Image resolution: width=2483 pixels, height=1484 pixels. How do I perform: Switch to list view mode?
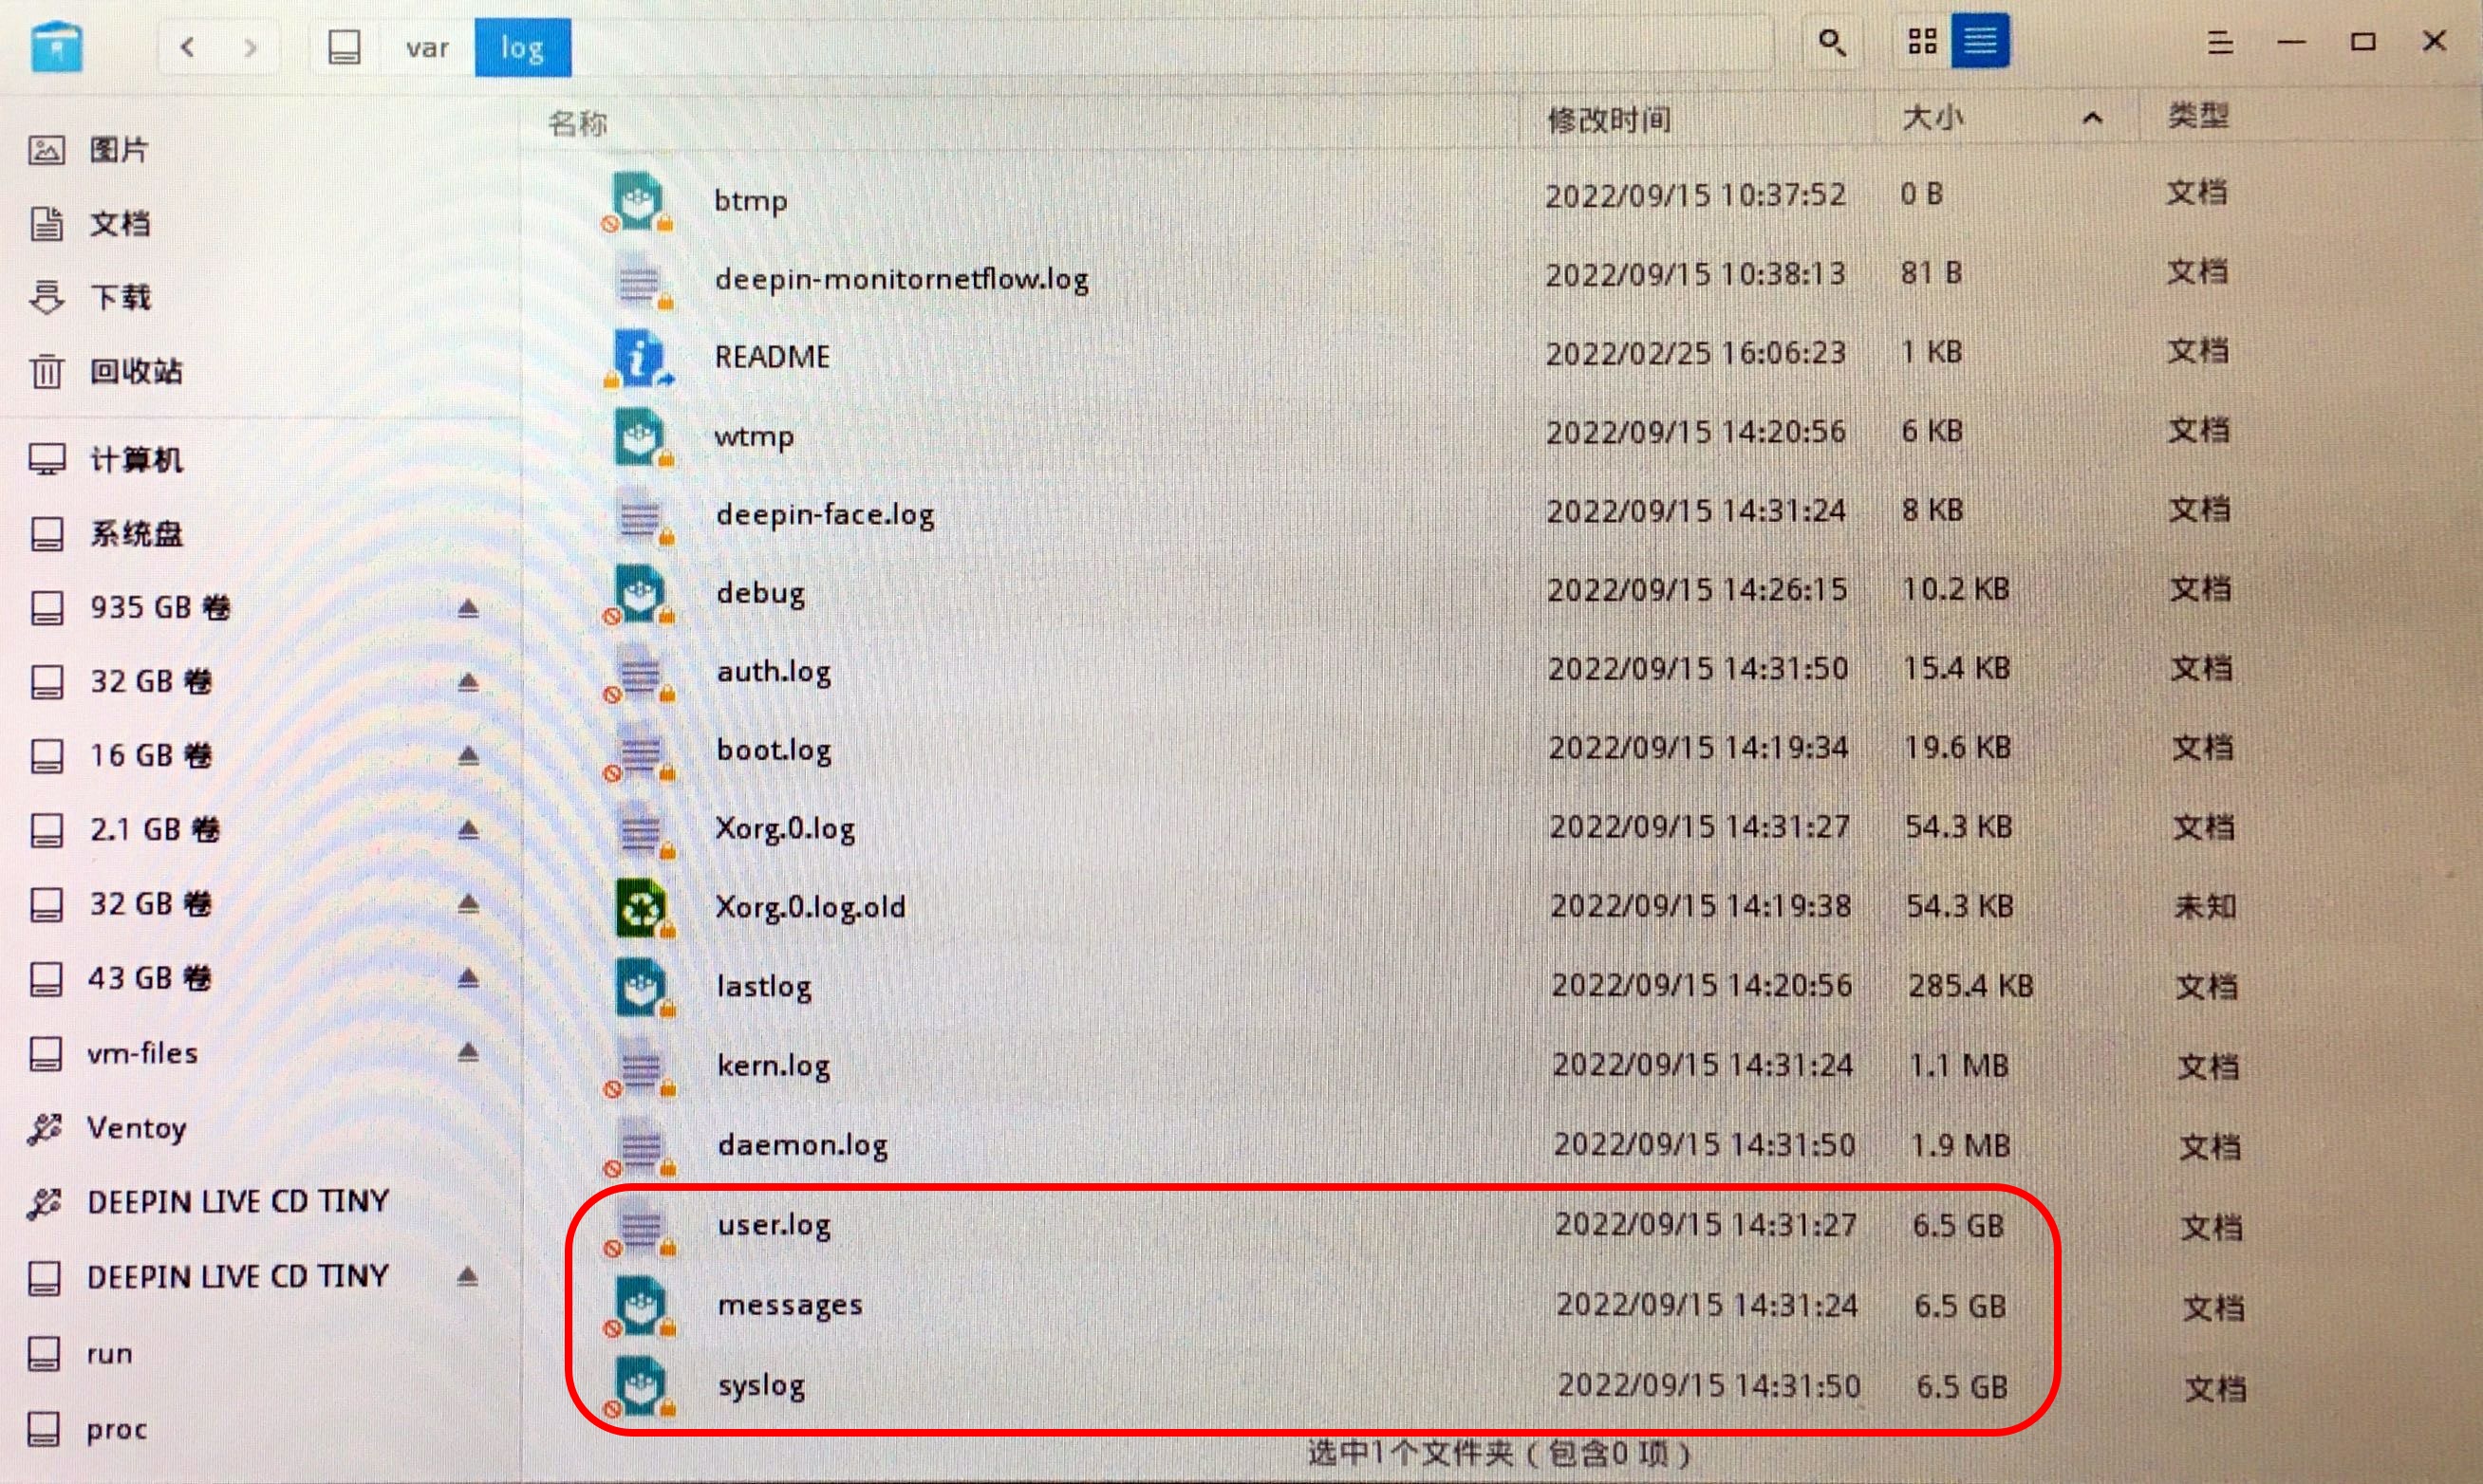coord(1980,42)
